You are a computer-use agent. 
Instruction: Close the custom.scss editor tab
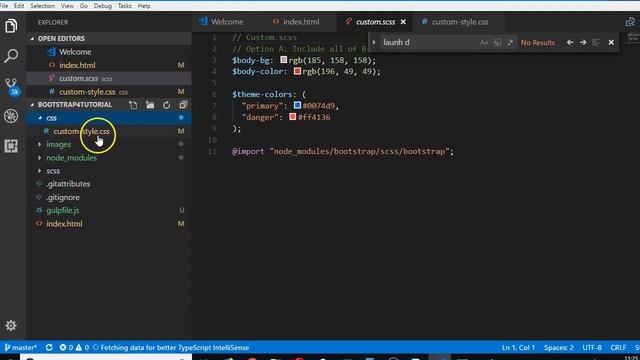[x=403, y=22]
